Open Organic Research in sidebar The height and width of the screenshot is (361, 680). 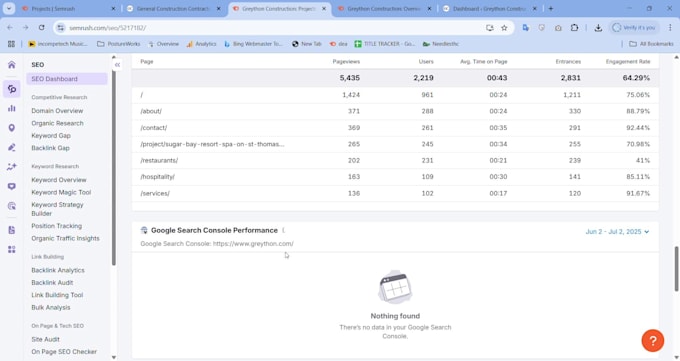pyautogui.click(x=57, y=123)
